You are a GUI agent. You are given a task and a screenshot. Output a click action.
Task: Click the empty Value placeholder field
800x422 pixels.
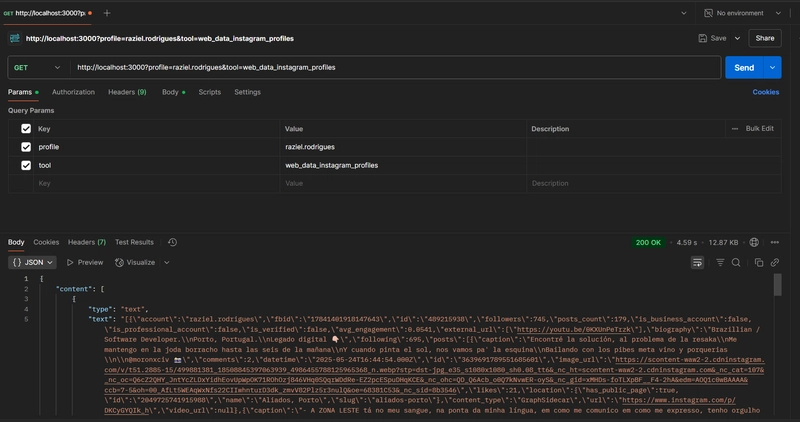[403, 184]
